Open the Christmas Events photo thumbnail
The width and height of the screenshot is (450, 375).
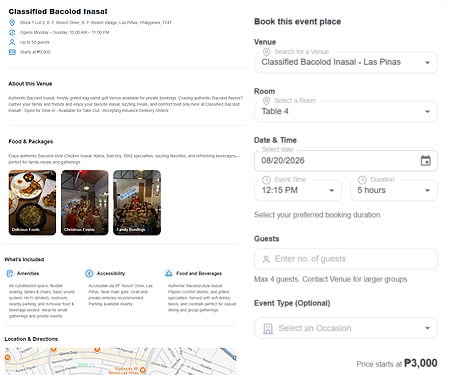click(85, 203)
